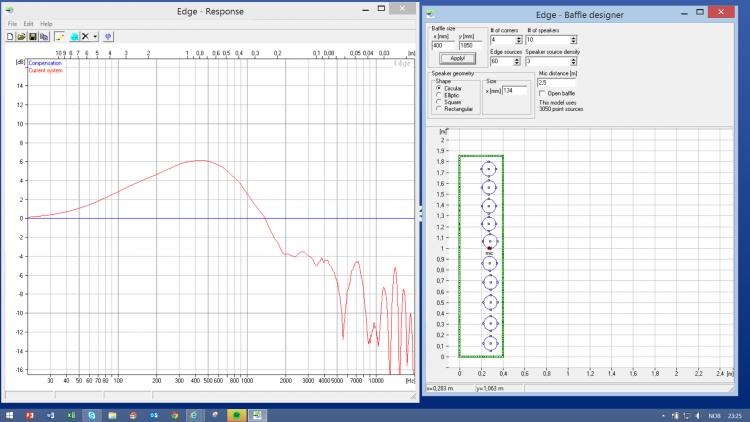Click the X delete icon in toolbar
750x422 pixels.
point(87,36)
